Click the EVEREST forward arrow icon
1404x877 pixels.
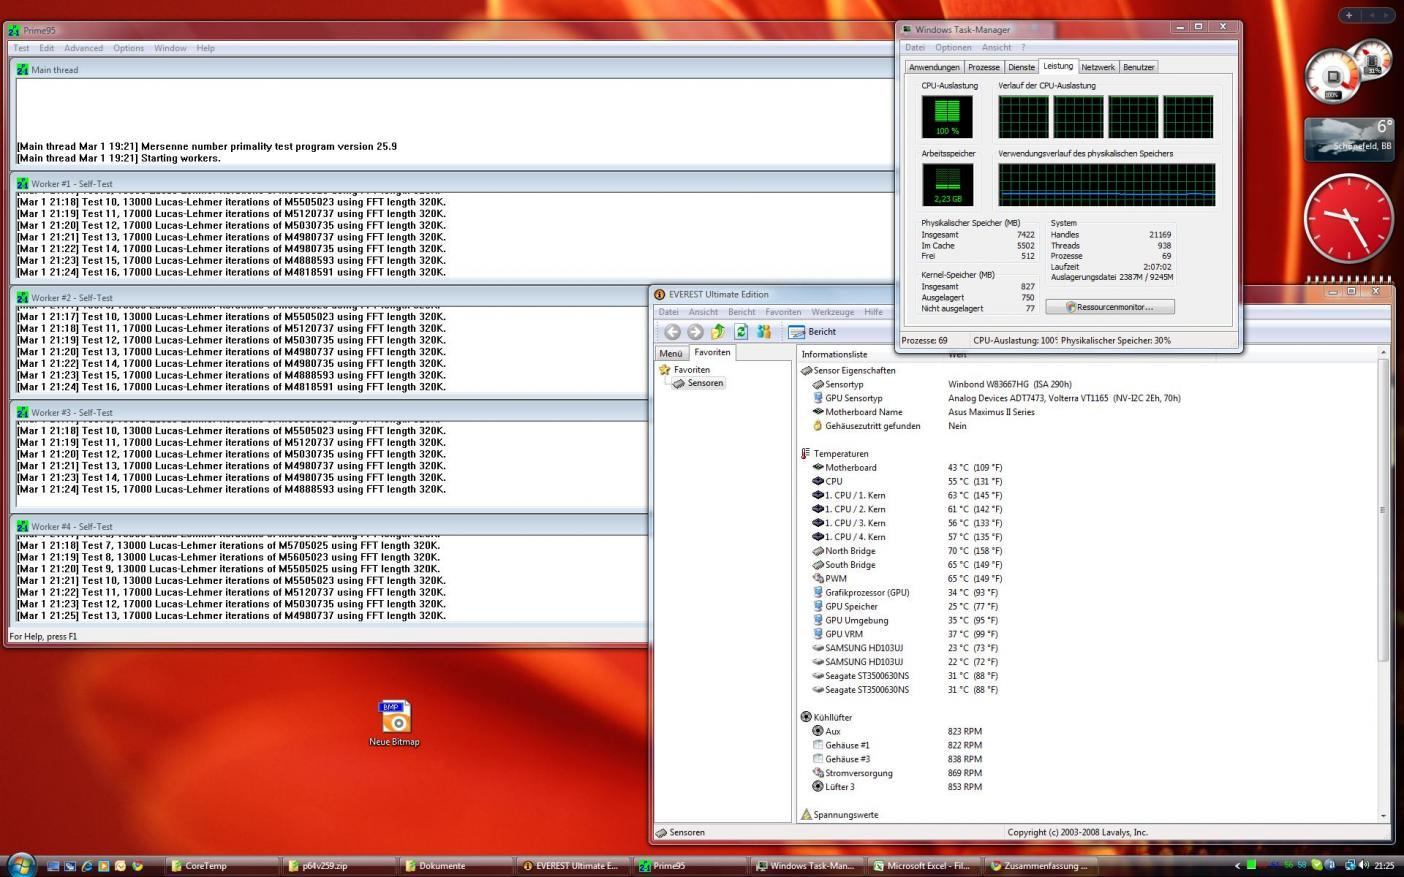[695, 332]
